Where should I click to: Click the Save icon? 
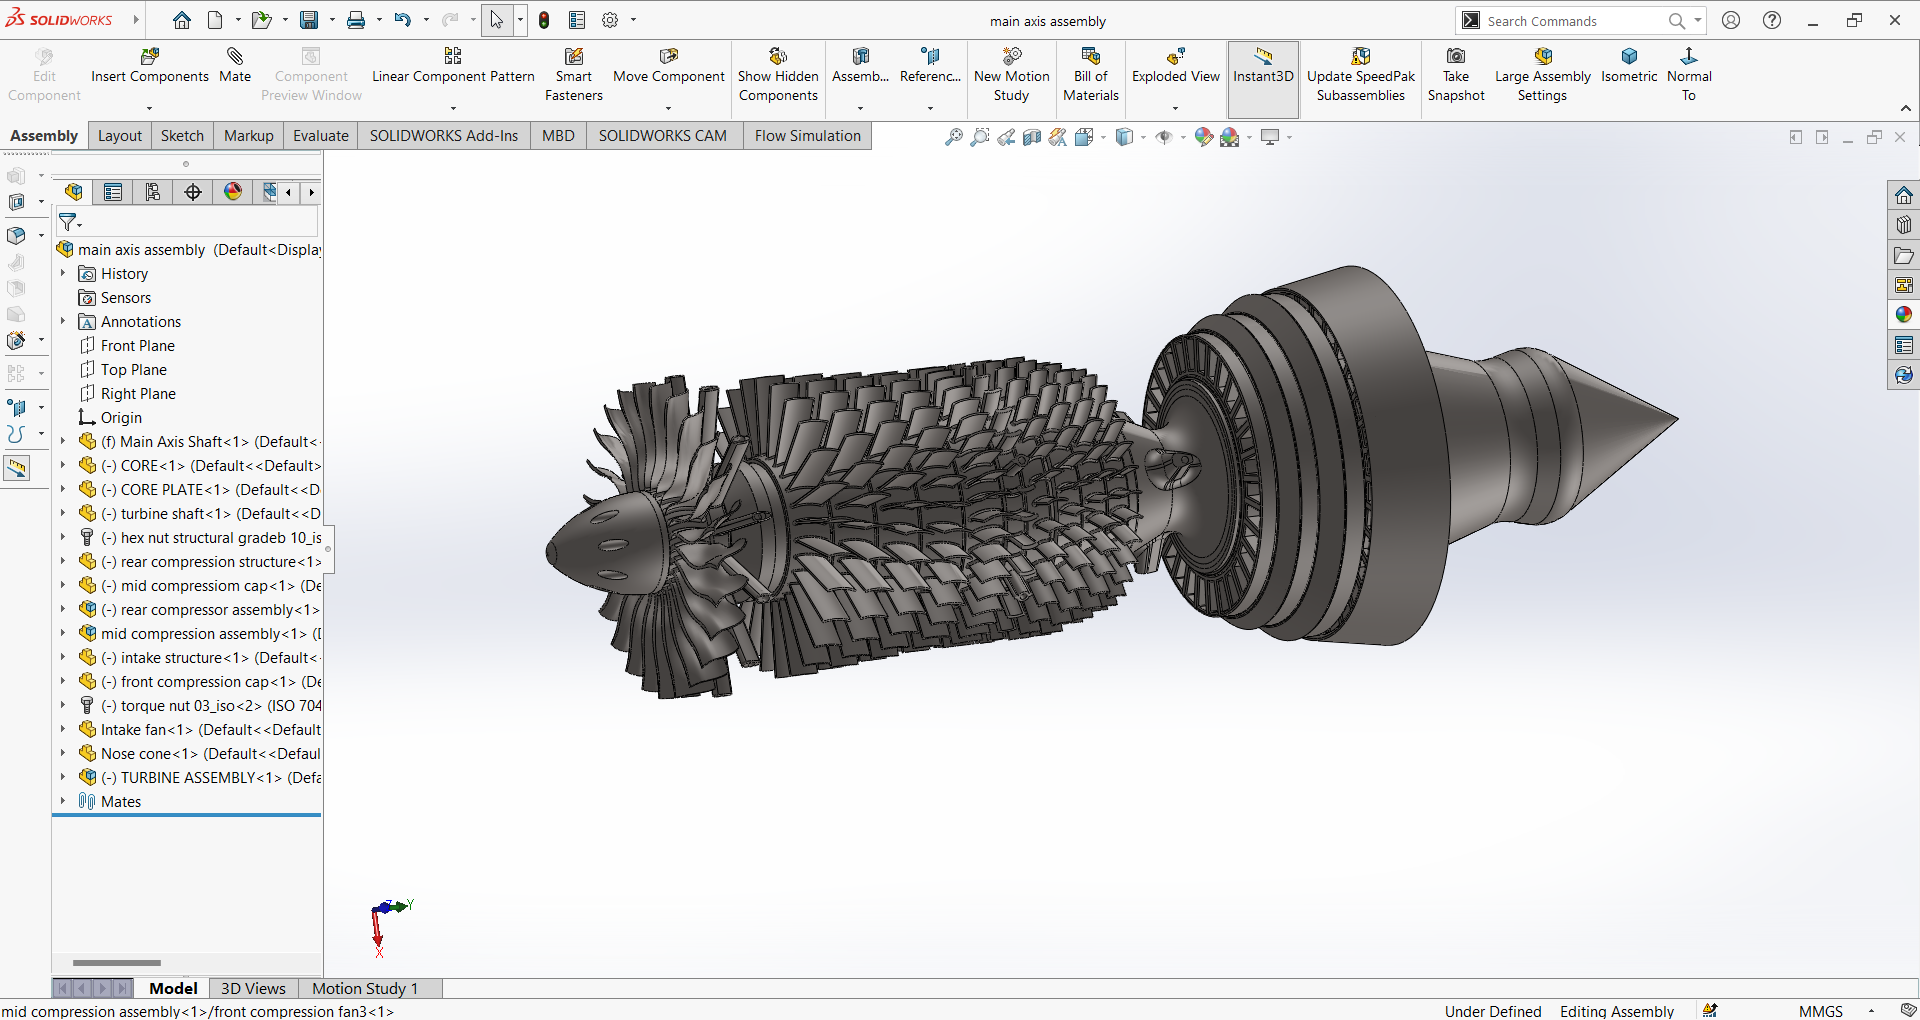click(x=309, y=20)
